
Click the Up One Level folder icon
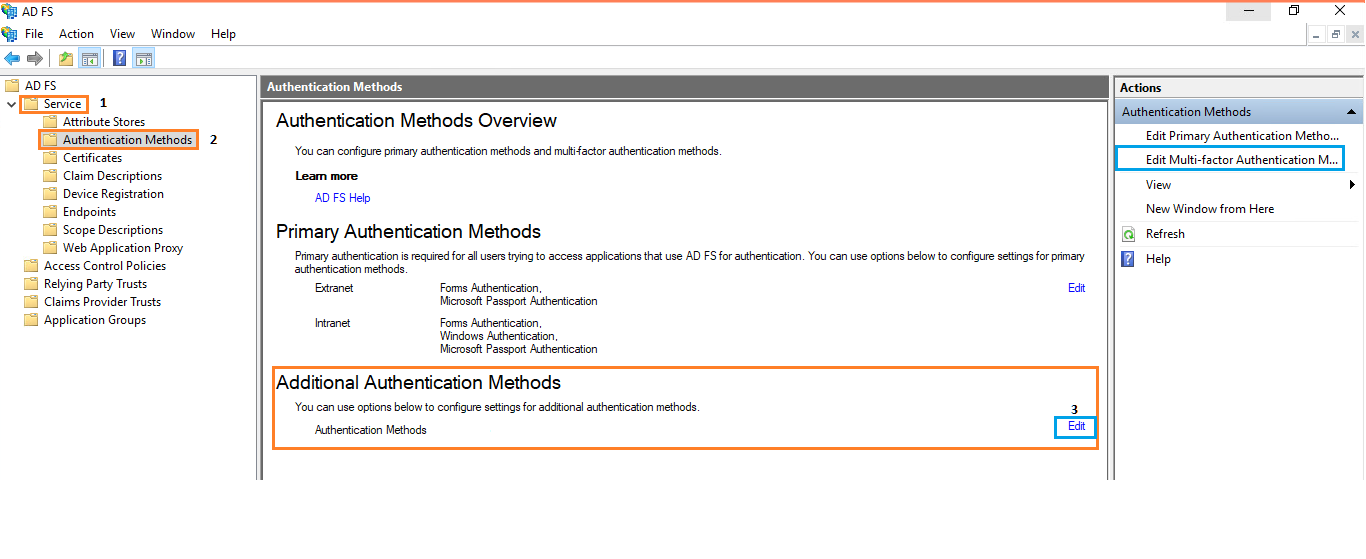[66, 59]
